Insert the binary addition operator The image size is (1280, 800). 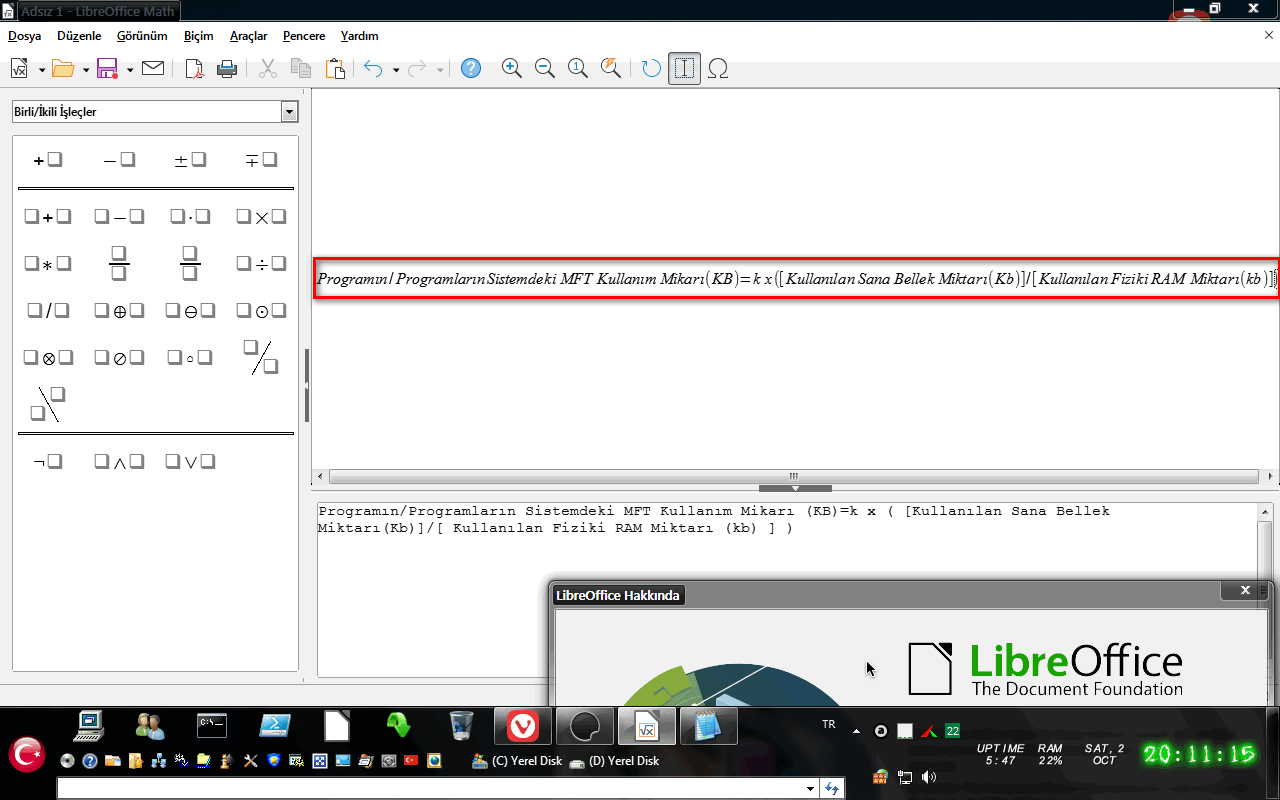48,216
